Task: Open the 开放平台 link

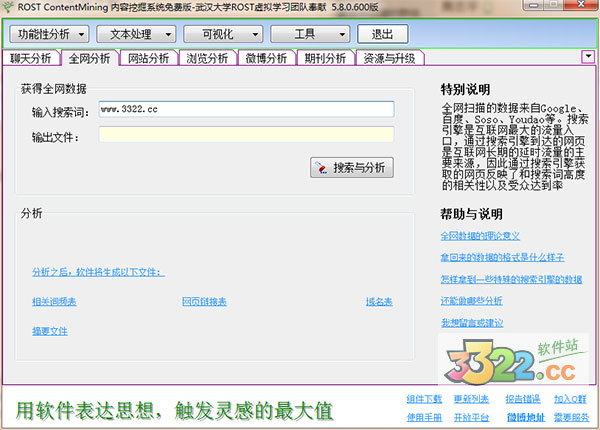Action: [x=471, y=417]
